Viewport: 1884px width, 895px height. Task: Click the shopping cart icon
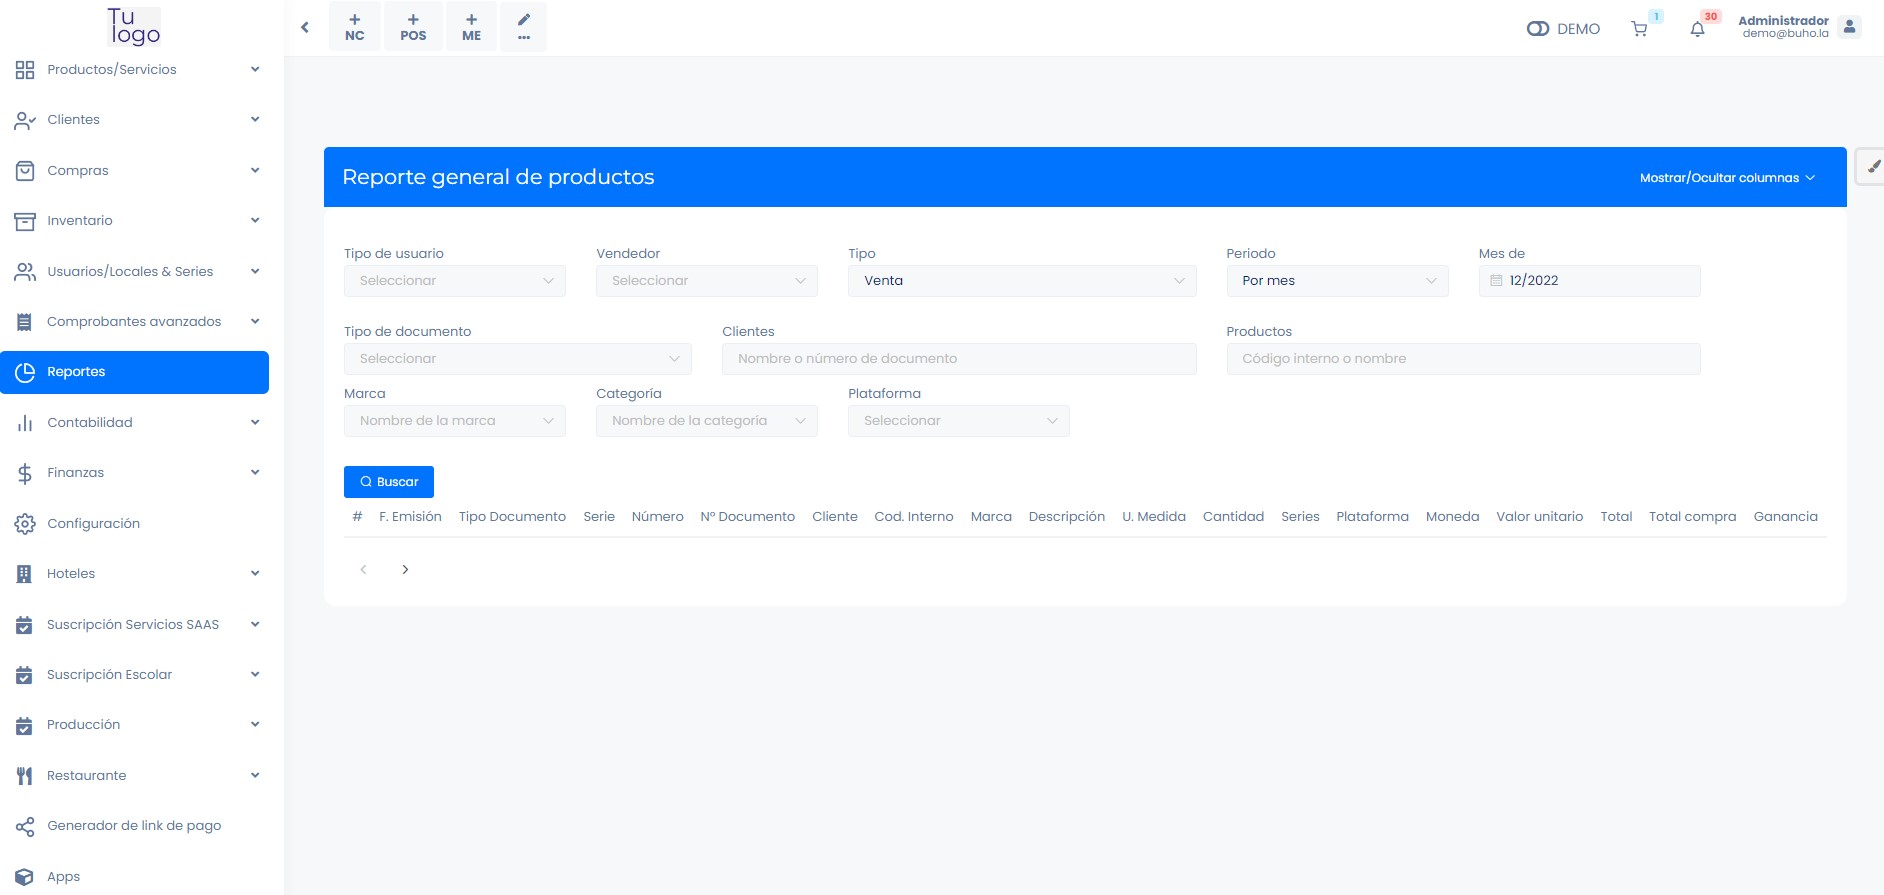tap(1639, 29)
